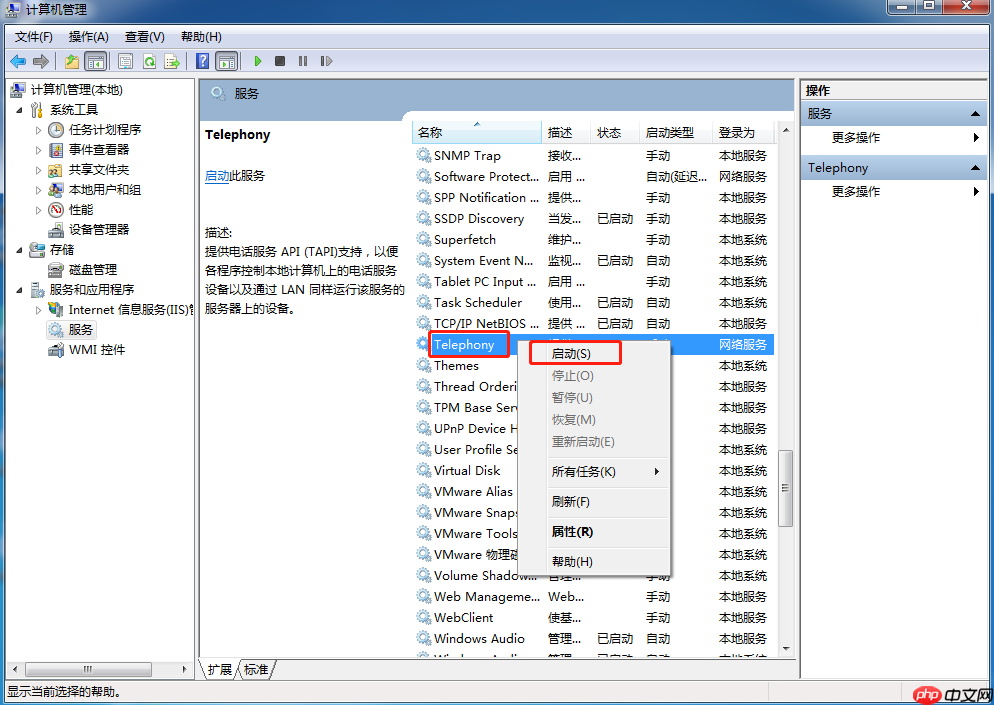Click the green Start service toolbar icon

(x=257, y=61)
